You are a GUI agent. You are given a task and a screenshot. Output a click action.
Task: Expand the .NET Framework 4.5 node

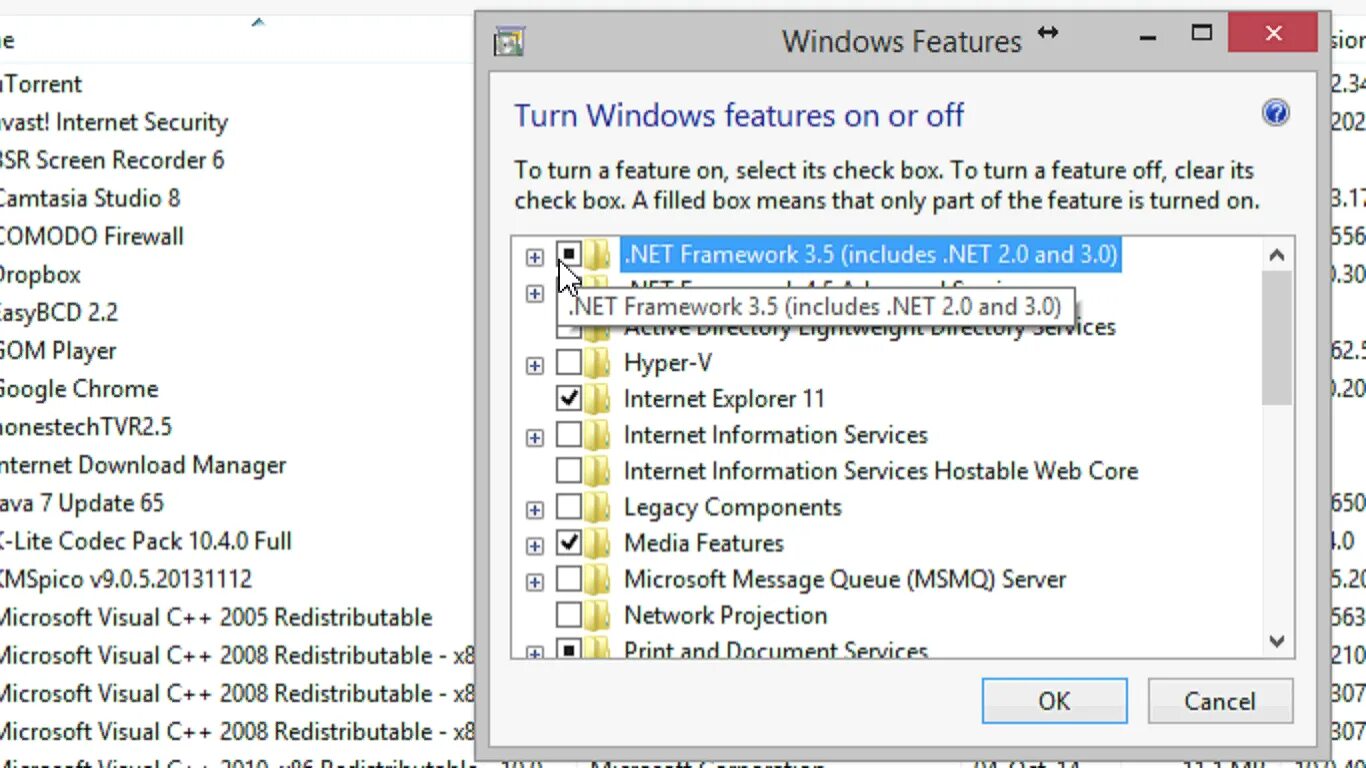coord(535,293)
